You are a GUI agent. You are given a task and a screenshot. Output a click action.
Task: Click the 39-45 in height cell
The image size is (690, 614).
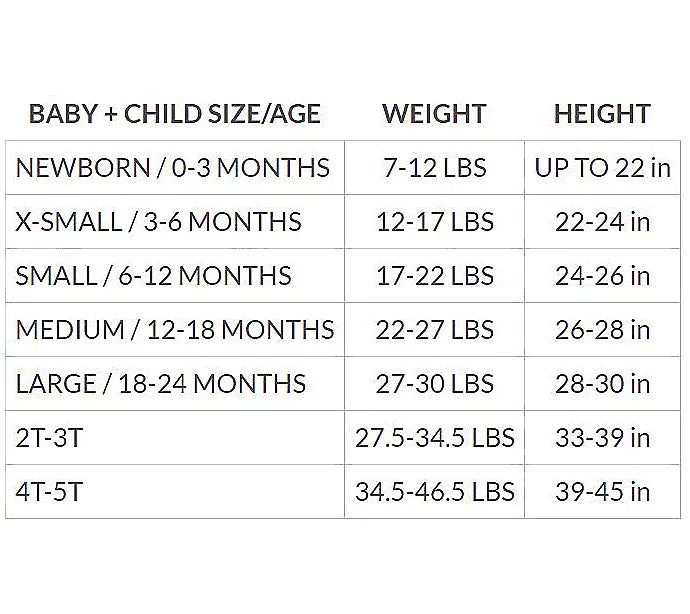[602, 491]
